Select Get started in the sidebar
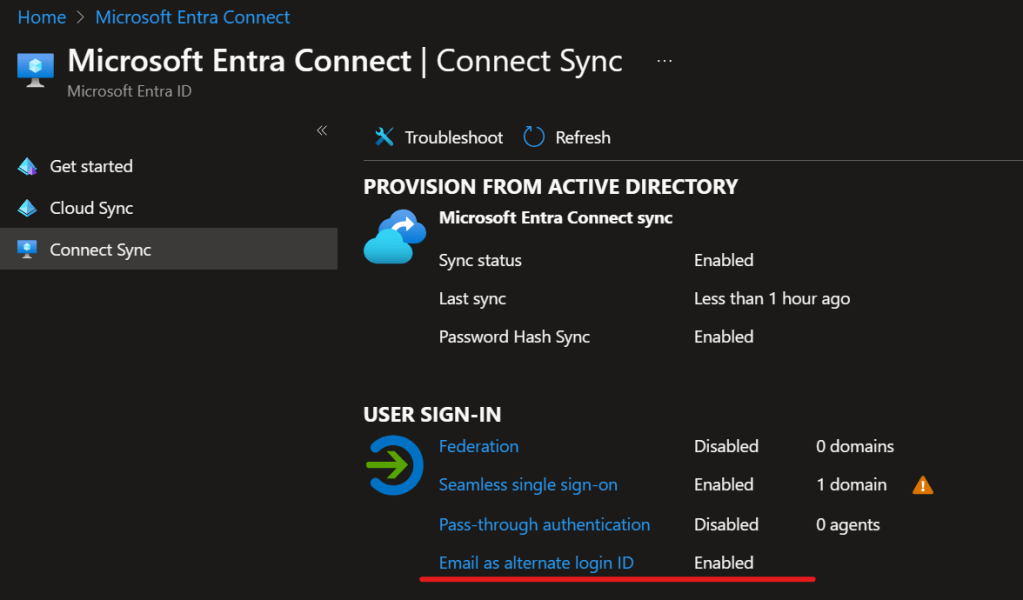 click(x=91, y=166)
